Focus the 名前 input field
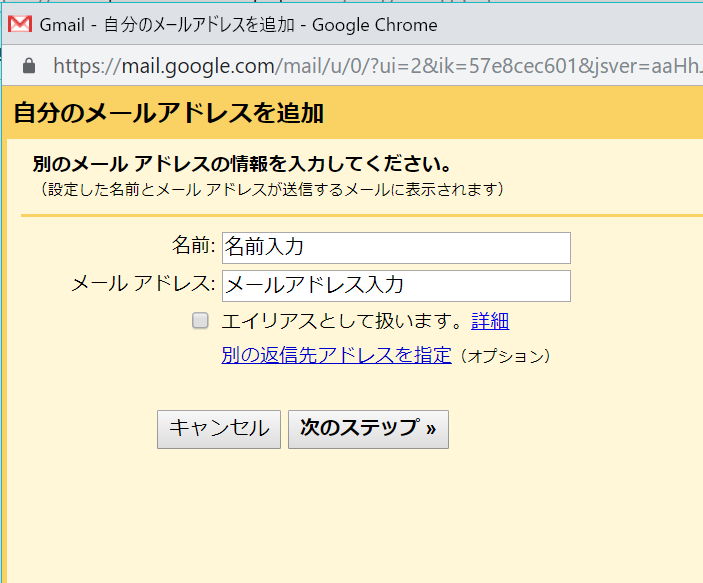The width and height of the screenshot is (703, 583). pyautogui.click(x=395, y=247)
